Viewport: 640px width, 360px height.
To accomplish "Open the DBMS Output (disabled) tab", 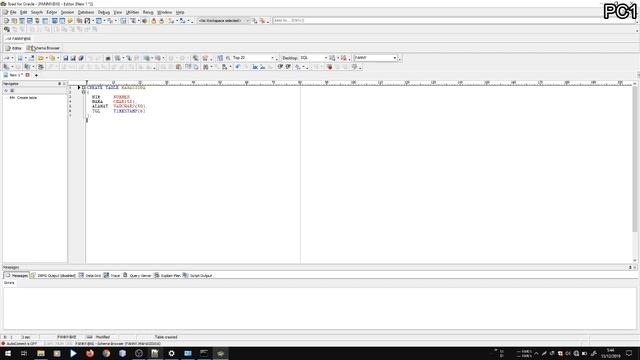I will click(x=53, y=276).
